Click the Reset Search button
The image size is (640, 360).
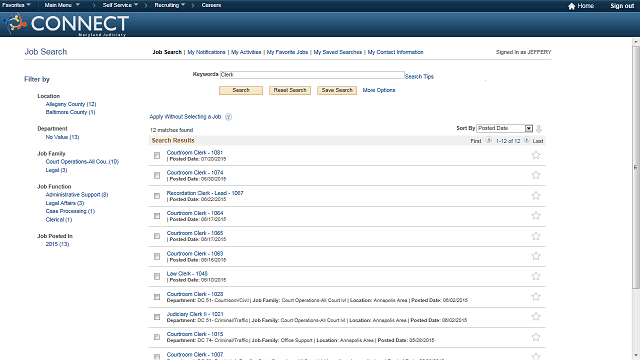290,90
